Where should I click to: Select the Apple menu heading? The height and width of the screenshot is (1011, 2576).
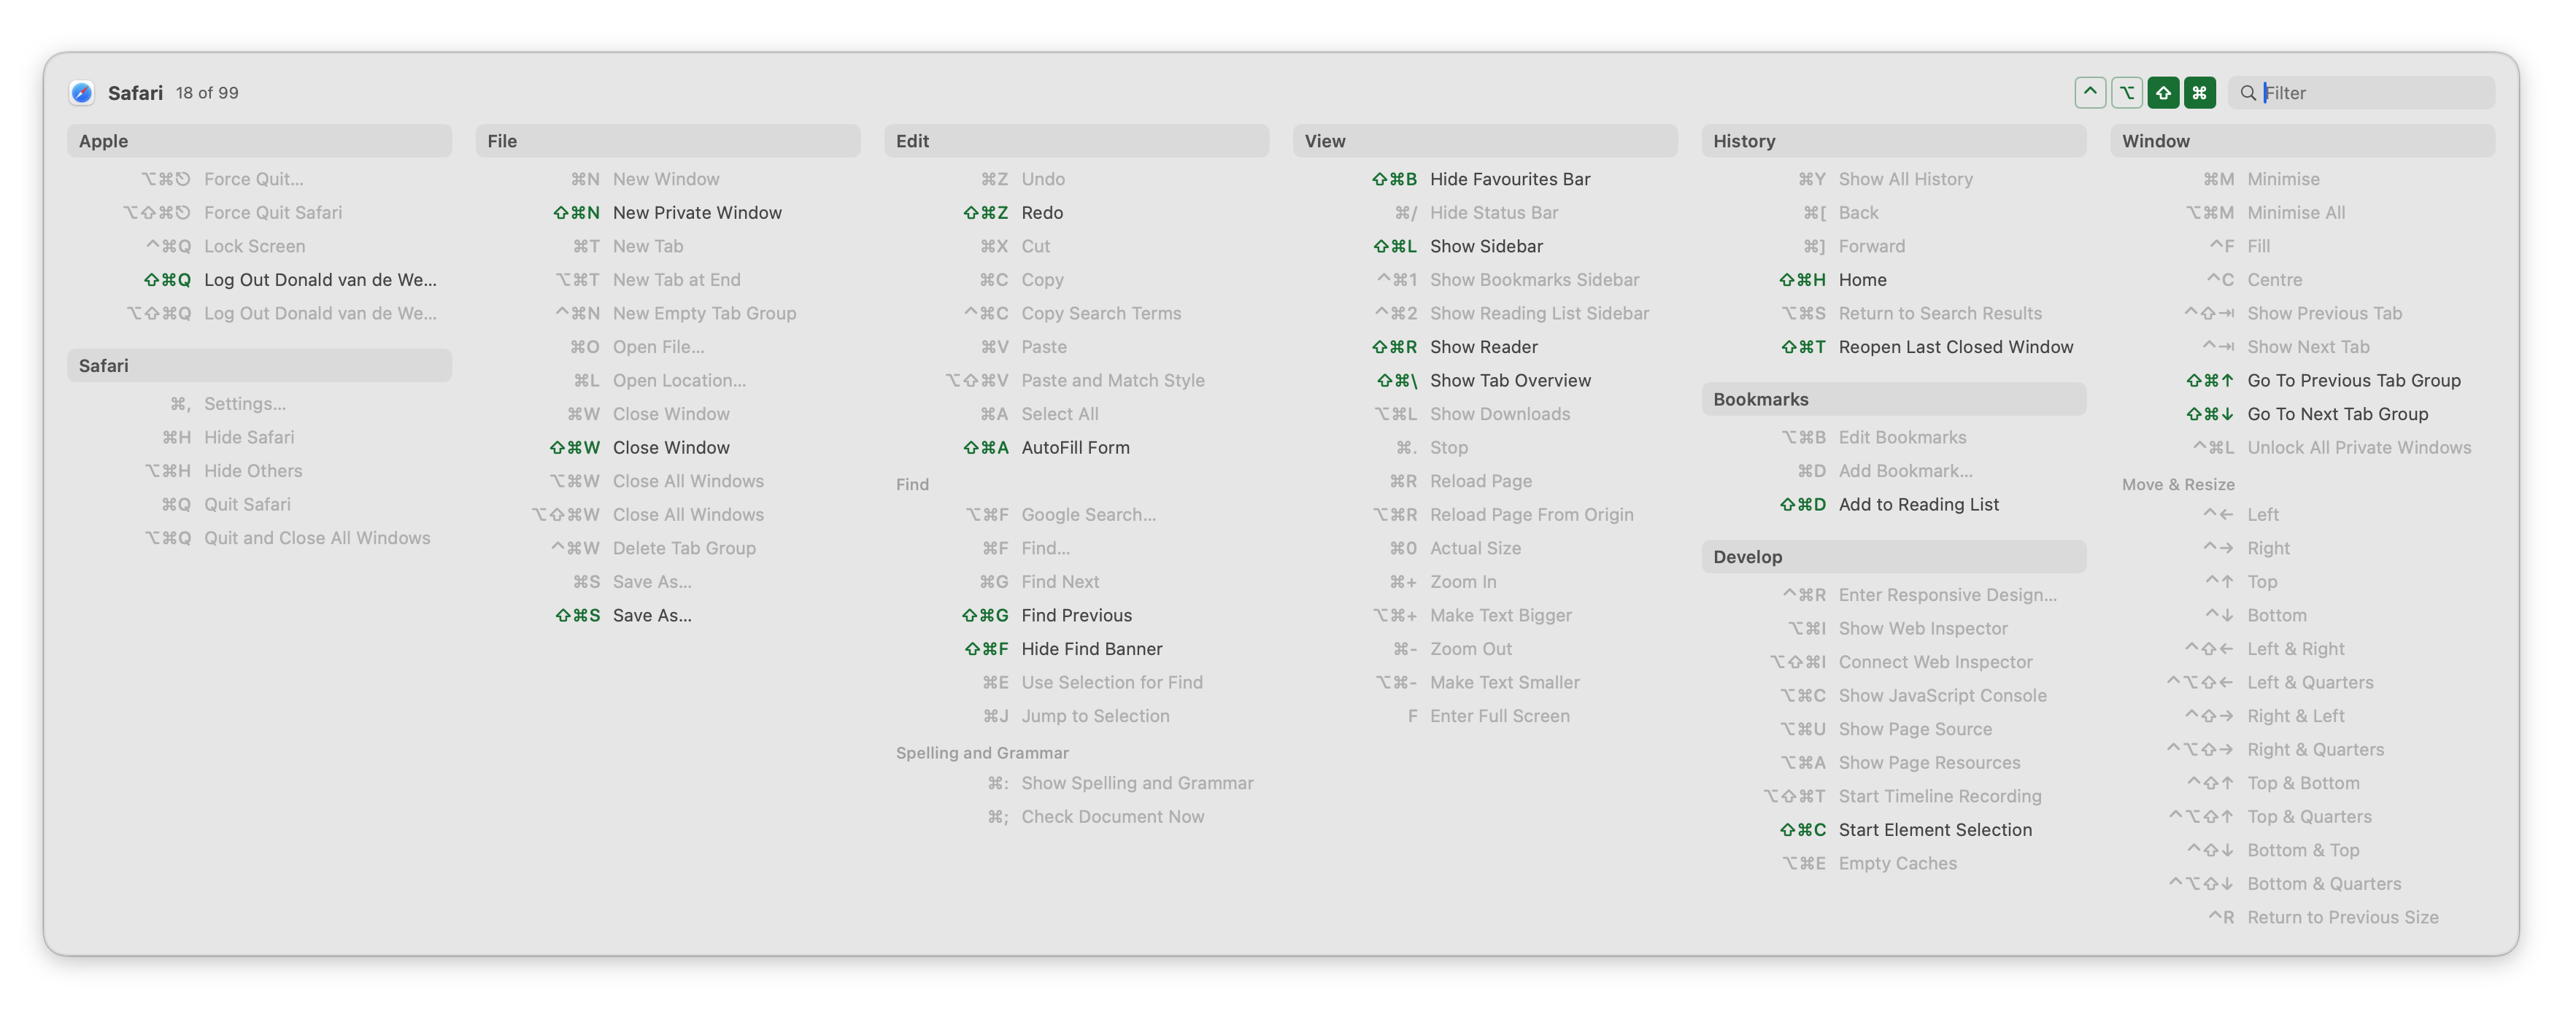pos(259,141)
